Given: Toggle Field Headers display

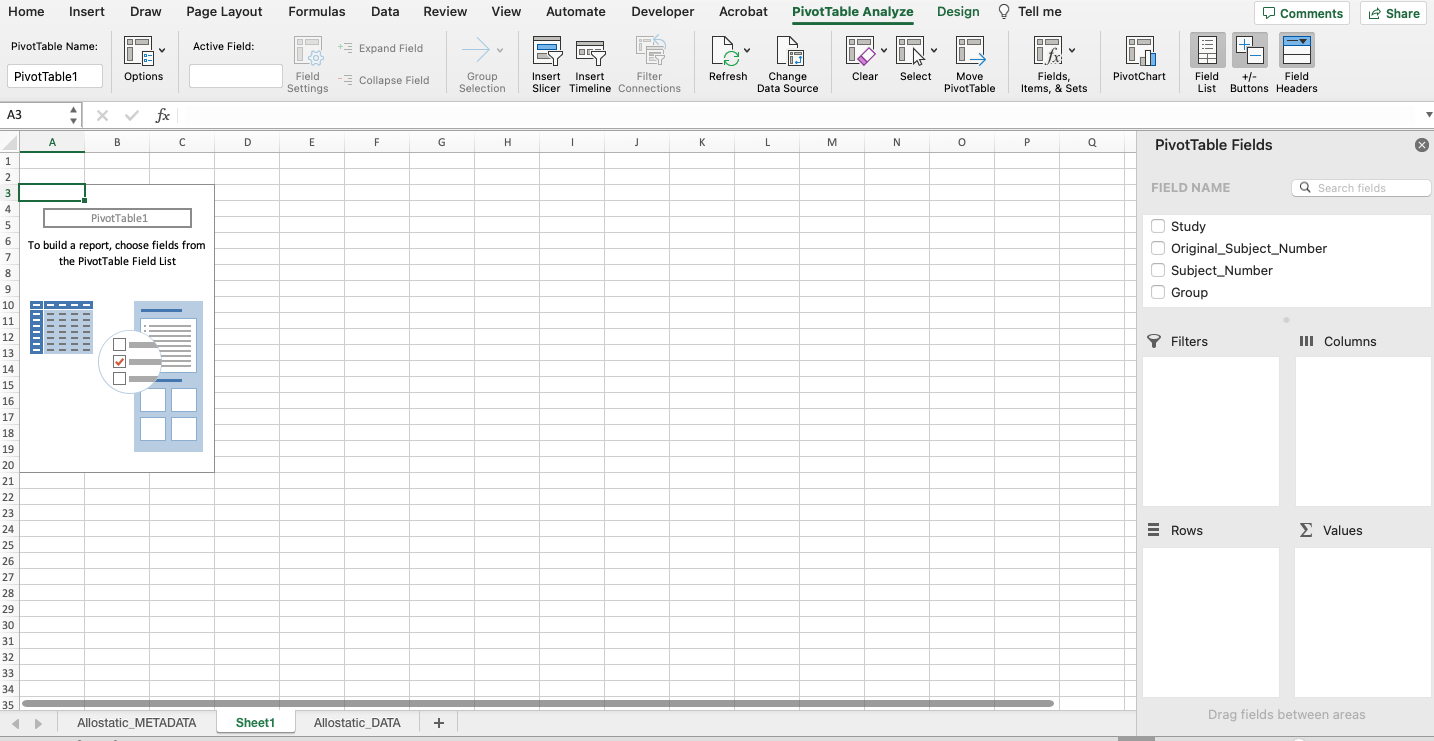Looking at the screenshot, I should [1296, 53].
